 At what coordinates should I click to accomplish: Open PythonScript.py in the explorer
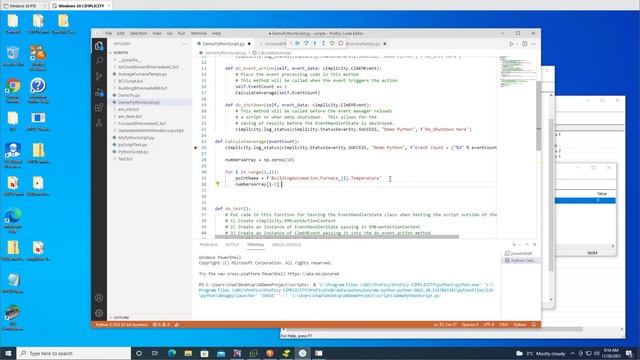pos(133,151)
